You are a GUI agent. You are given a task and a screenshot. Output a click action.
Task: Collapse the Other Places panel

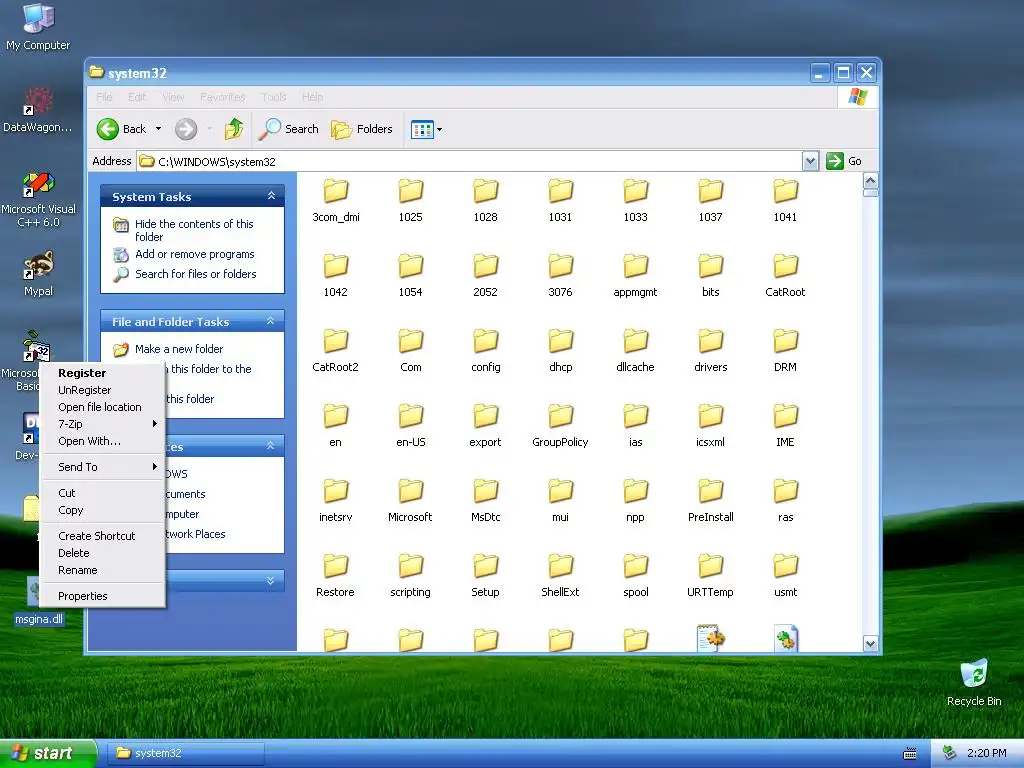(x=271, y=446)
